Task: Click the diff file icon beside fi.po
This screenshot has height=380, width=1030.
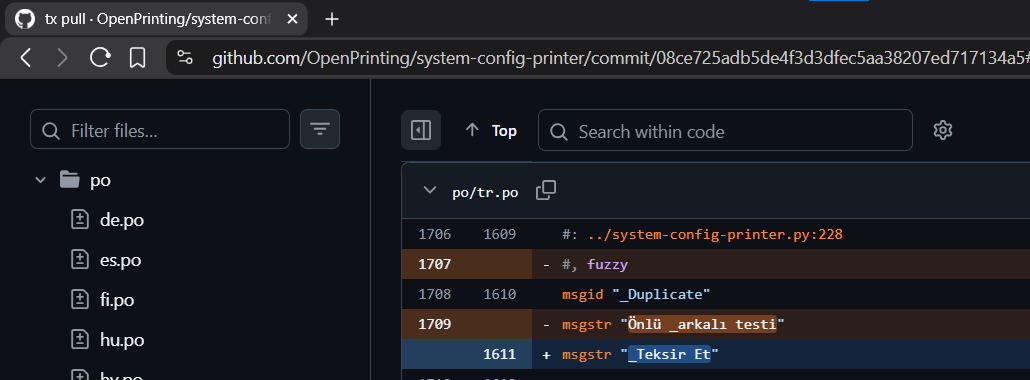Action: tap(79, 300)
